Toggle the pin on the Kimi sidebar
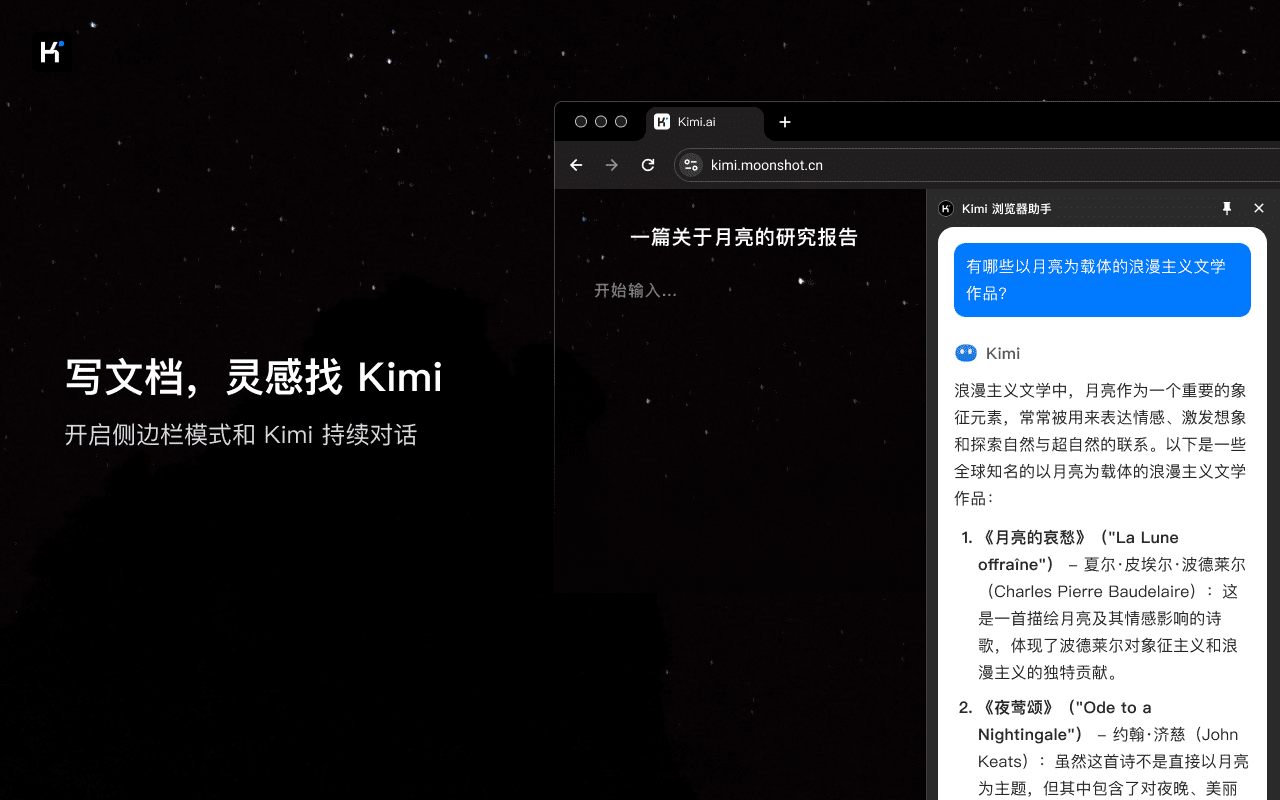Viewport: 1280px width, 800px height. point(1226,208)
